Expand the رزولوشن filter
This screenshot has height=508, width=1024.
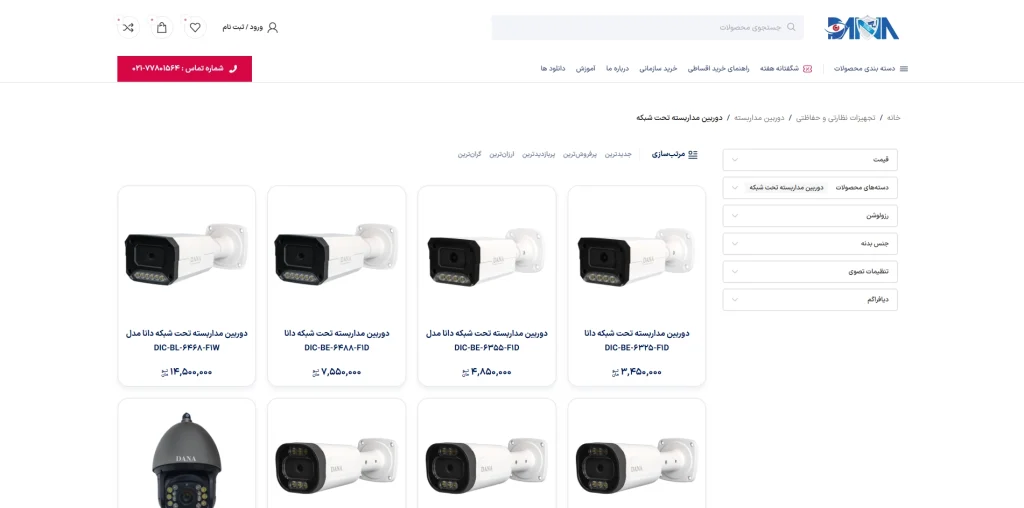pos(810,215)
